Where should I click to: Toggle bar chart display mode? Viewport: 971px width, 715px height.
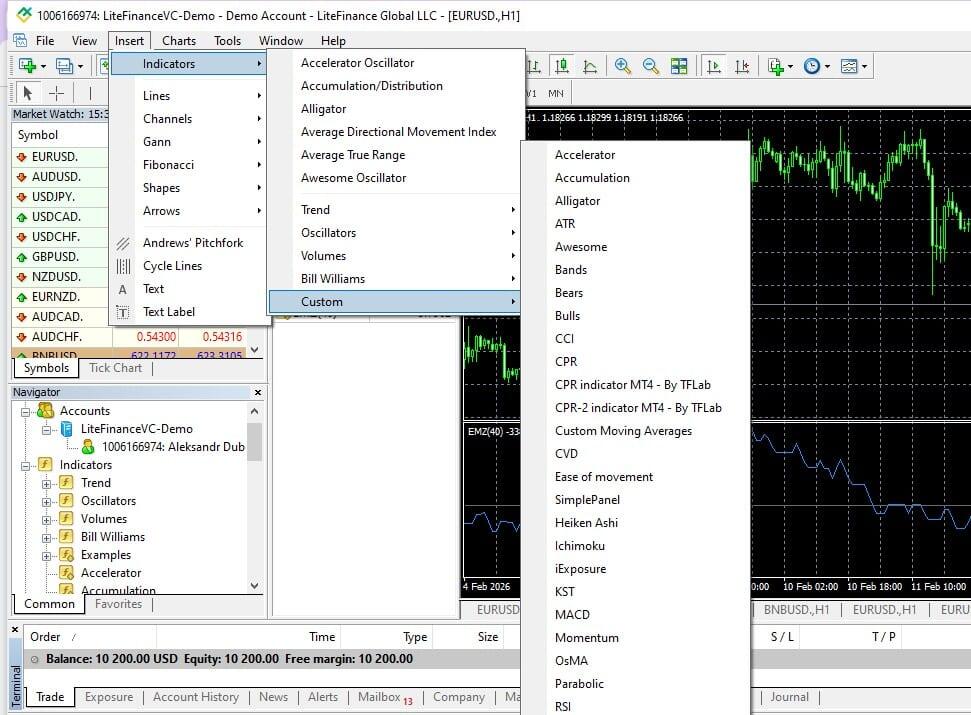pyautogui.click(x=533, y=66)
